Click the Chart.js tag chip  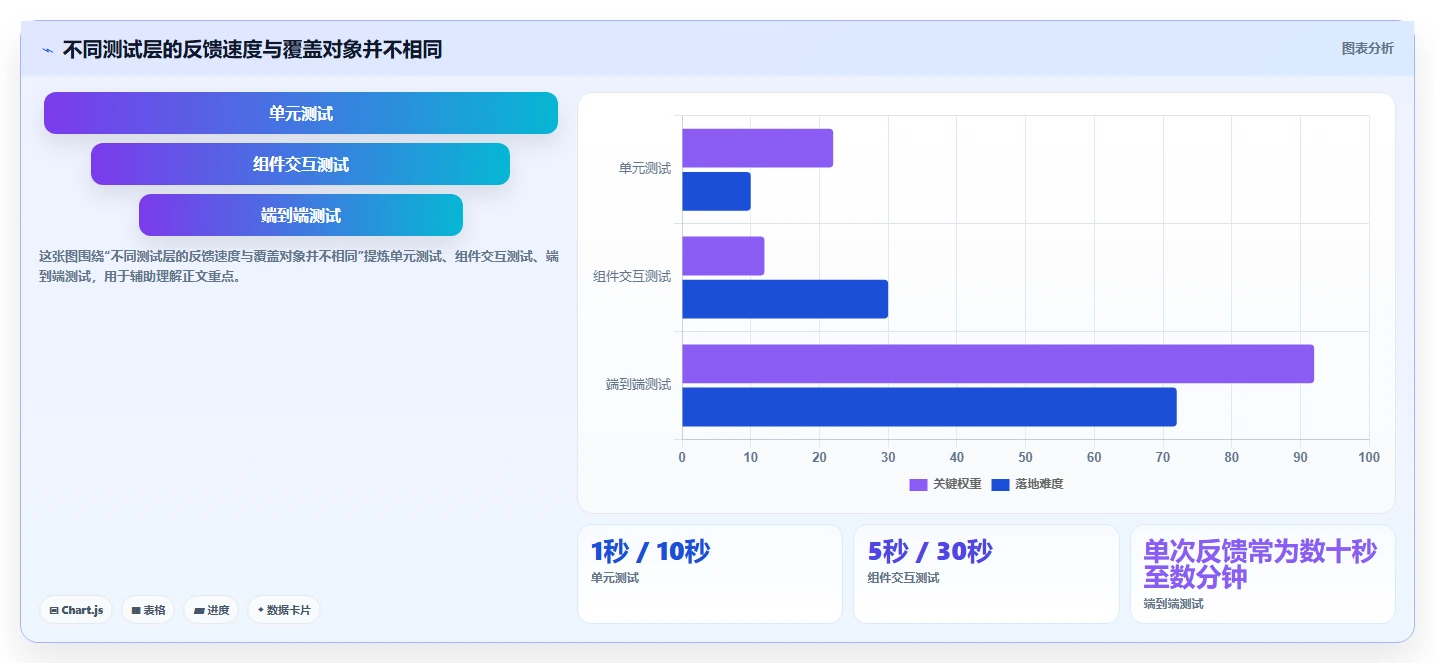[x=76, y=610]
